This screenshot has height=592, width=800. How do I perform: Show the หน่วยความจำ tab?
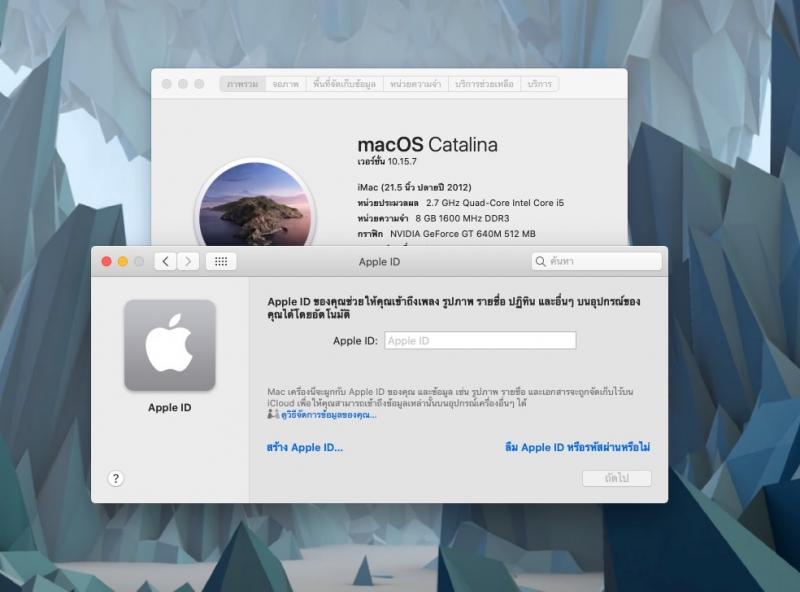coord(415,84)
